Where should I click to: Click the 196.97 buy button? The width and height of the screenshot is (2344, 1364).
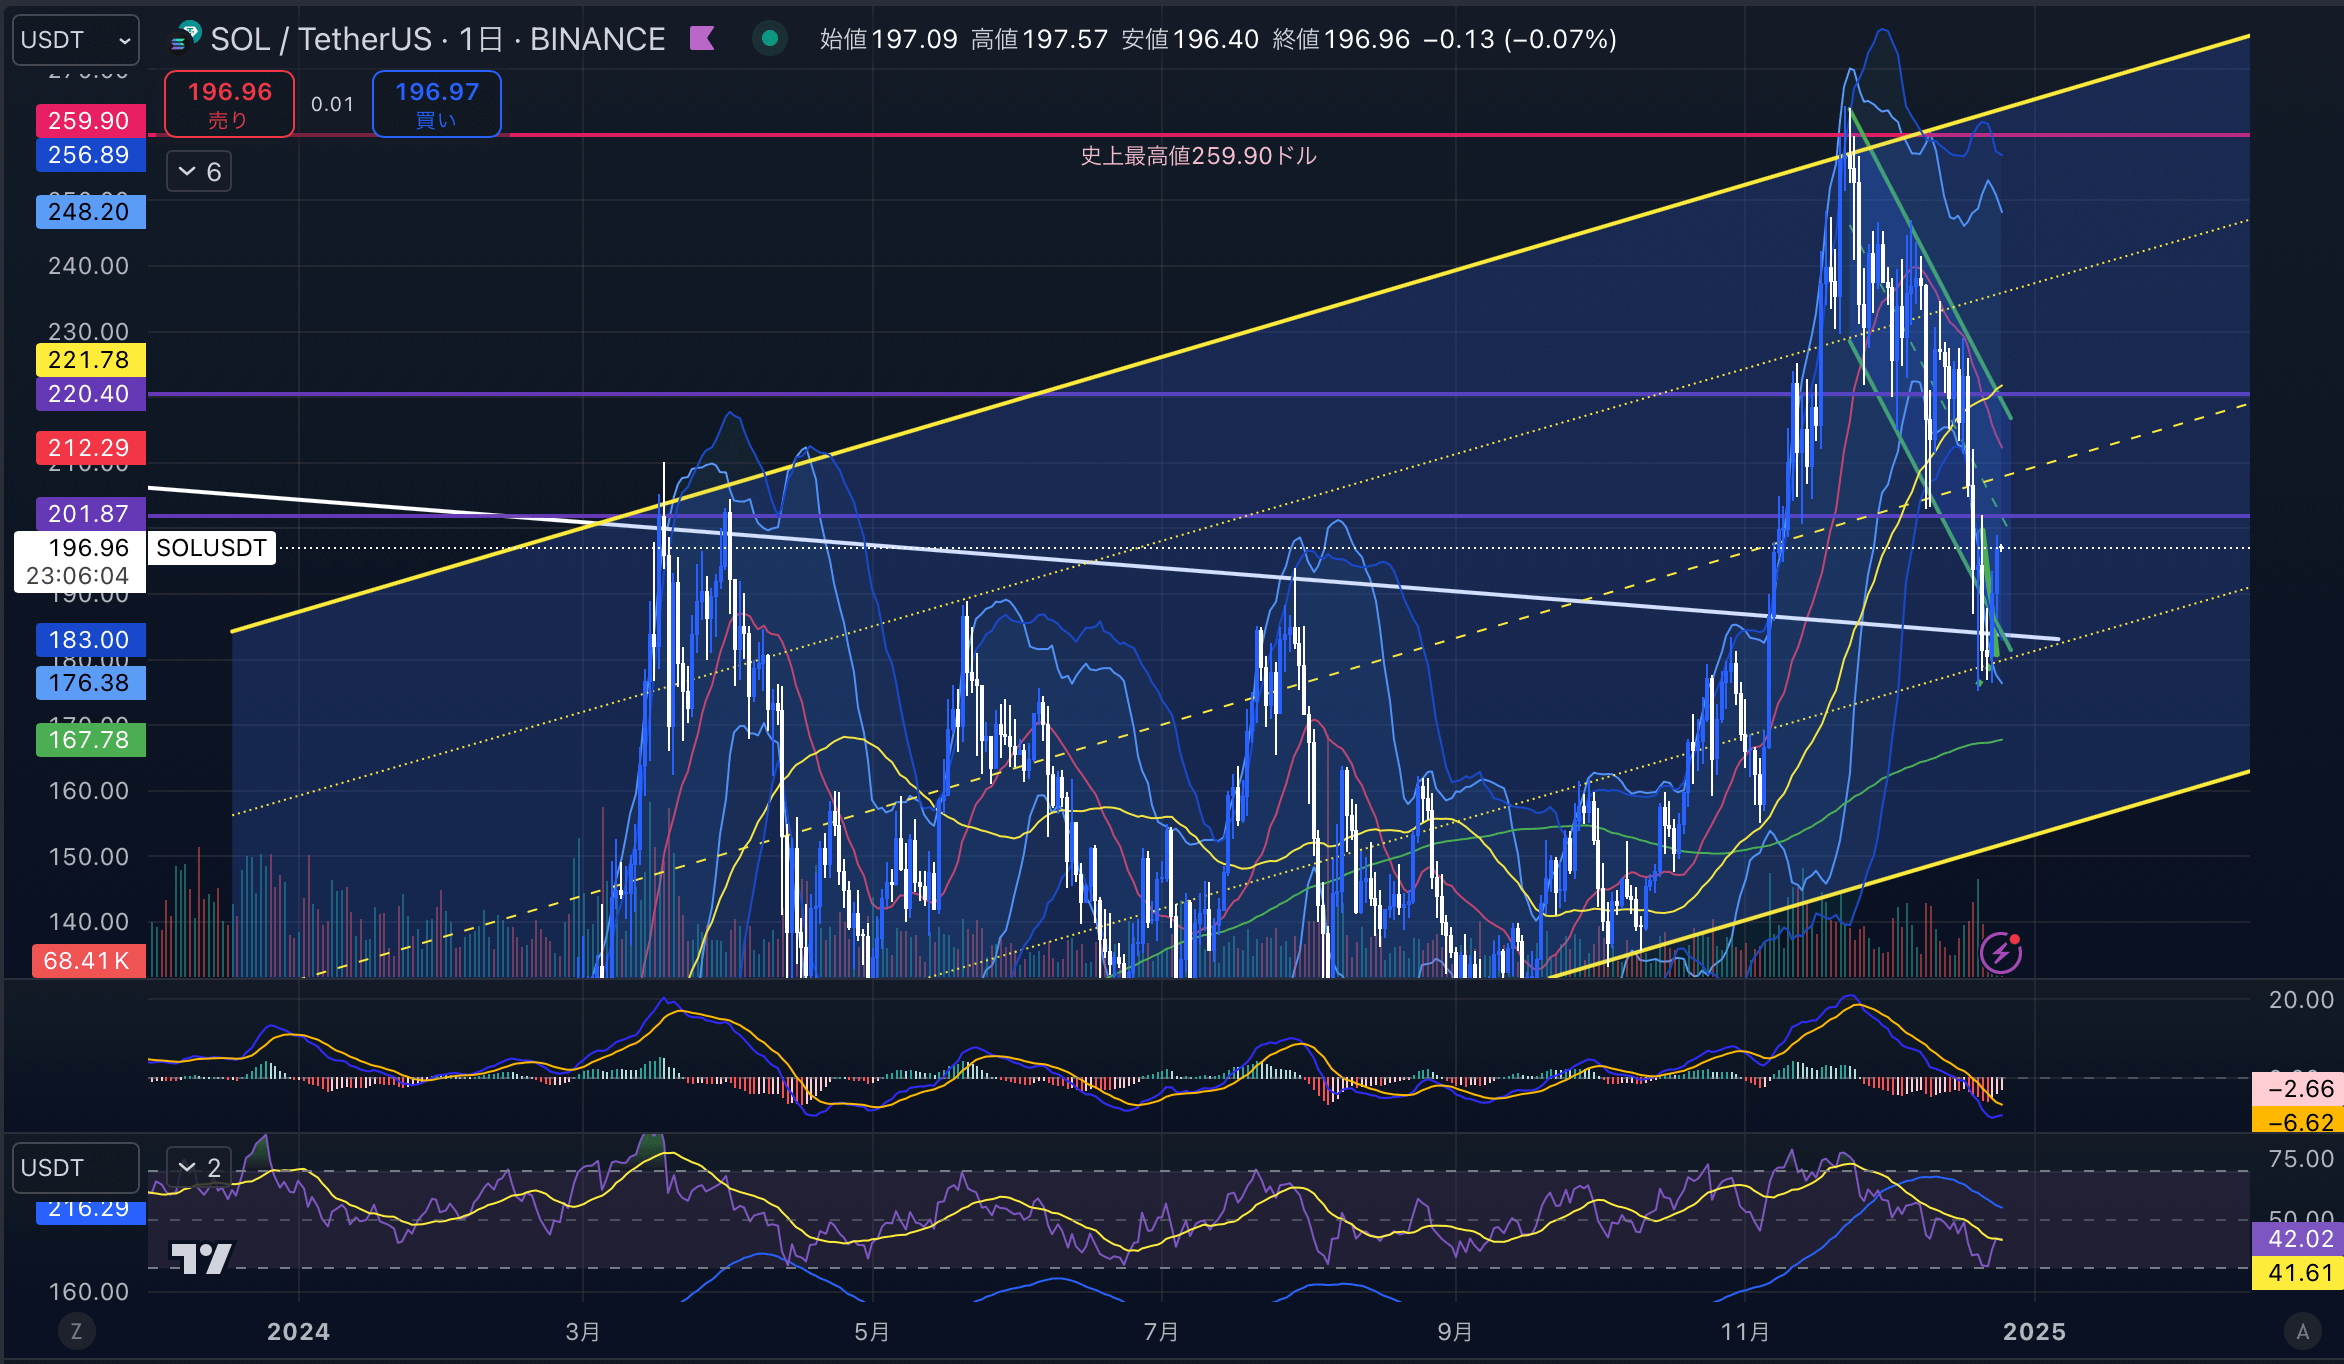click(x=437, y=104)
